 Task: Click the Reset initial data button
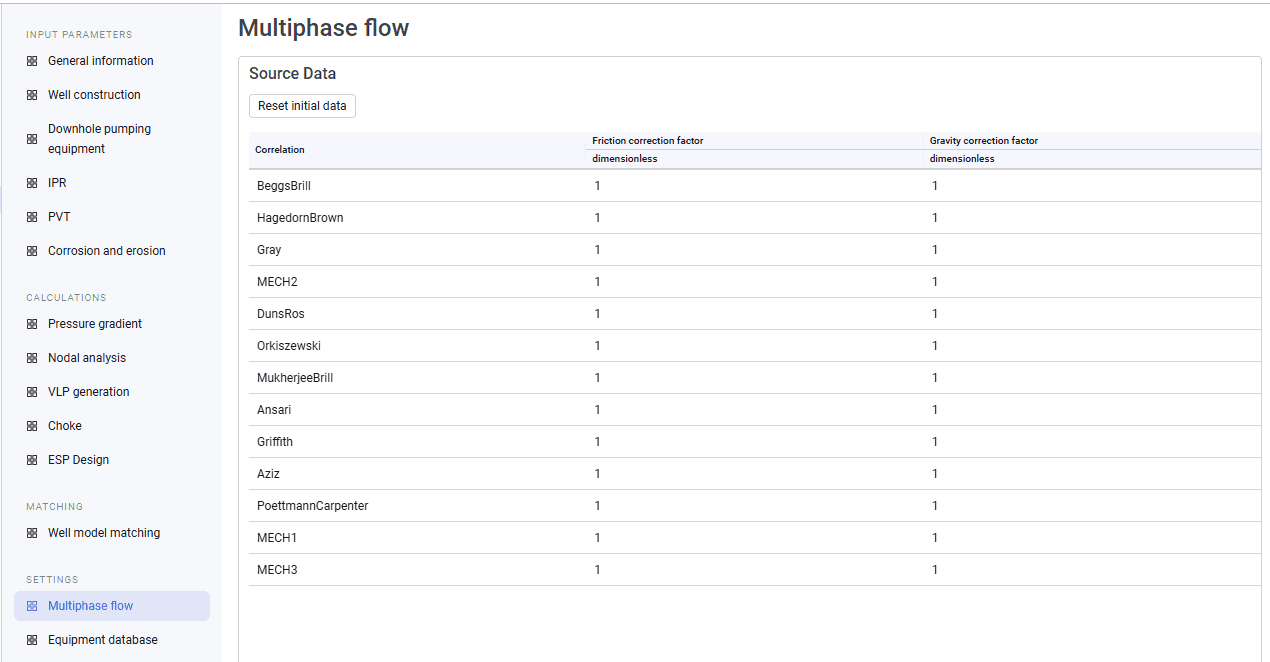coord(302,106)
